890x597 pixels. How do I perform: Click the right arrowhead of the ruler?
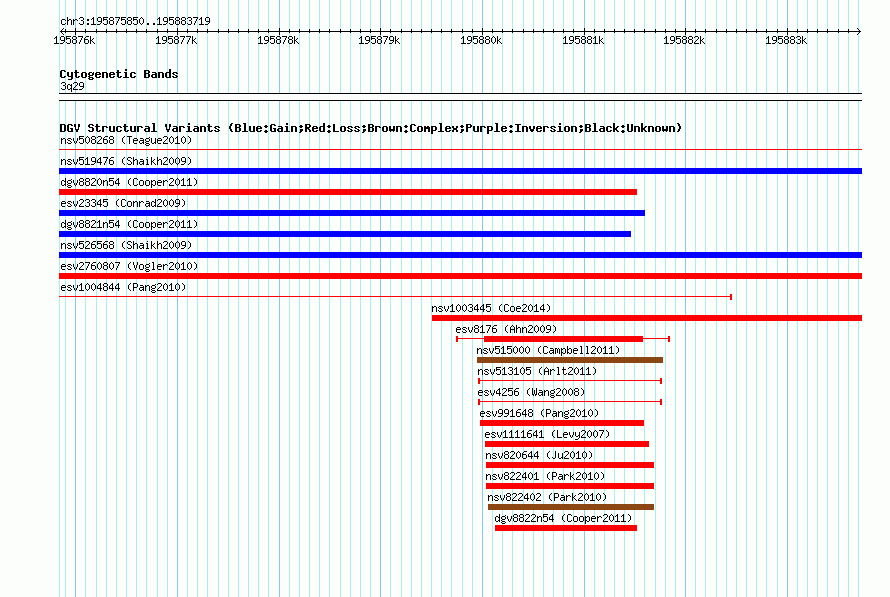coord(859,31)
